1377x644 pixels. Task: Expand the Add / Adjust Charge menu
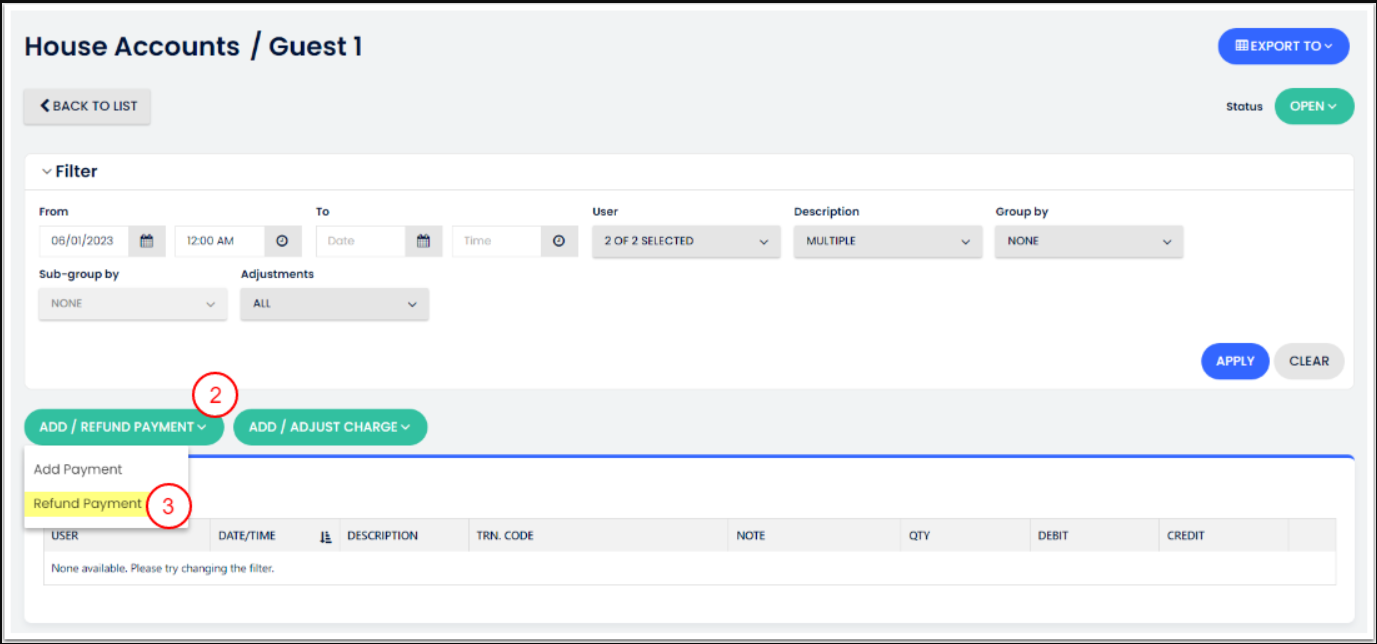[330, 427]
